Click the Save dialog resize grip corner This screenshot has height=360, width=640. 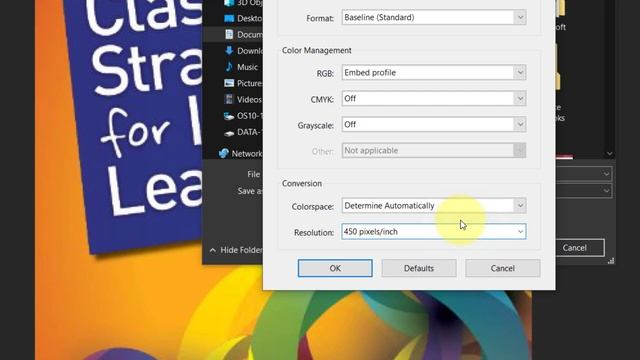(x=611, y=261)
